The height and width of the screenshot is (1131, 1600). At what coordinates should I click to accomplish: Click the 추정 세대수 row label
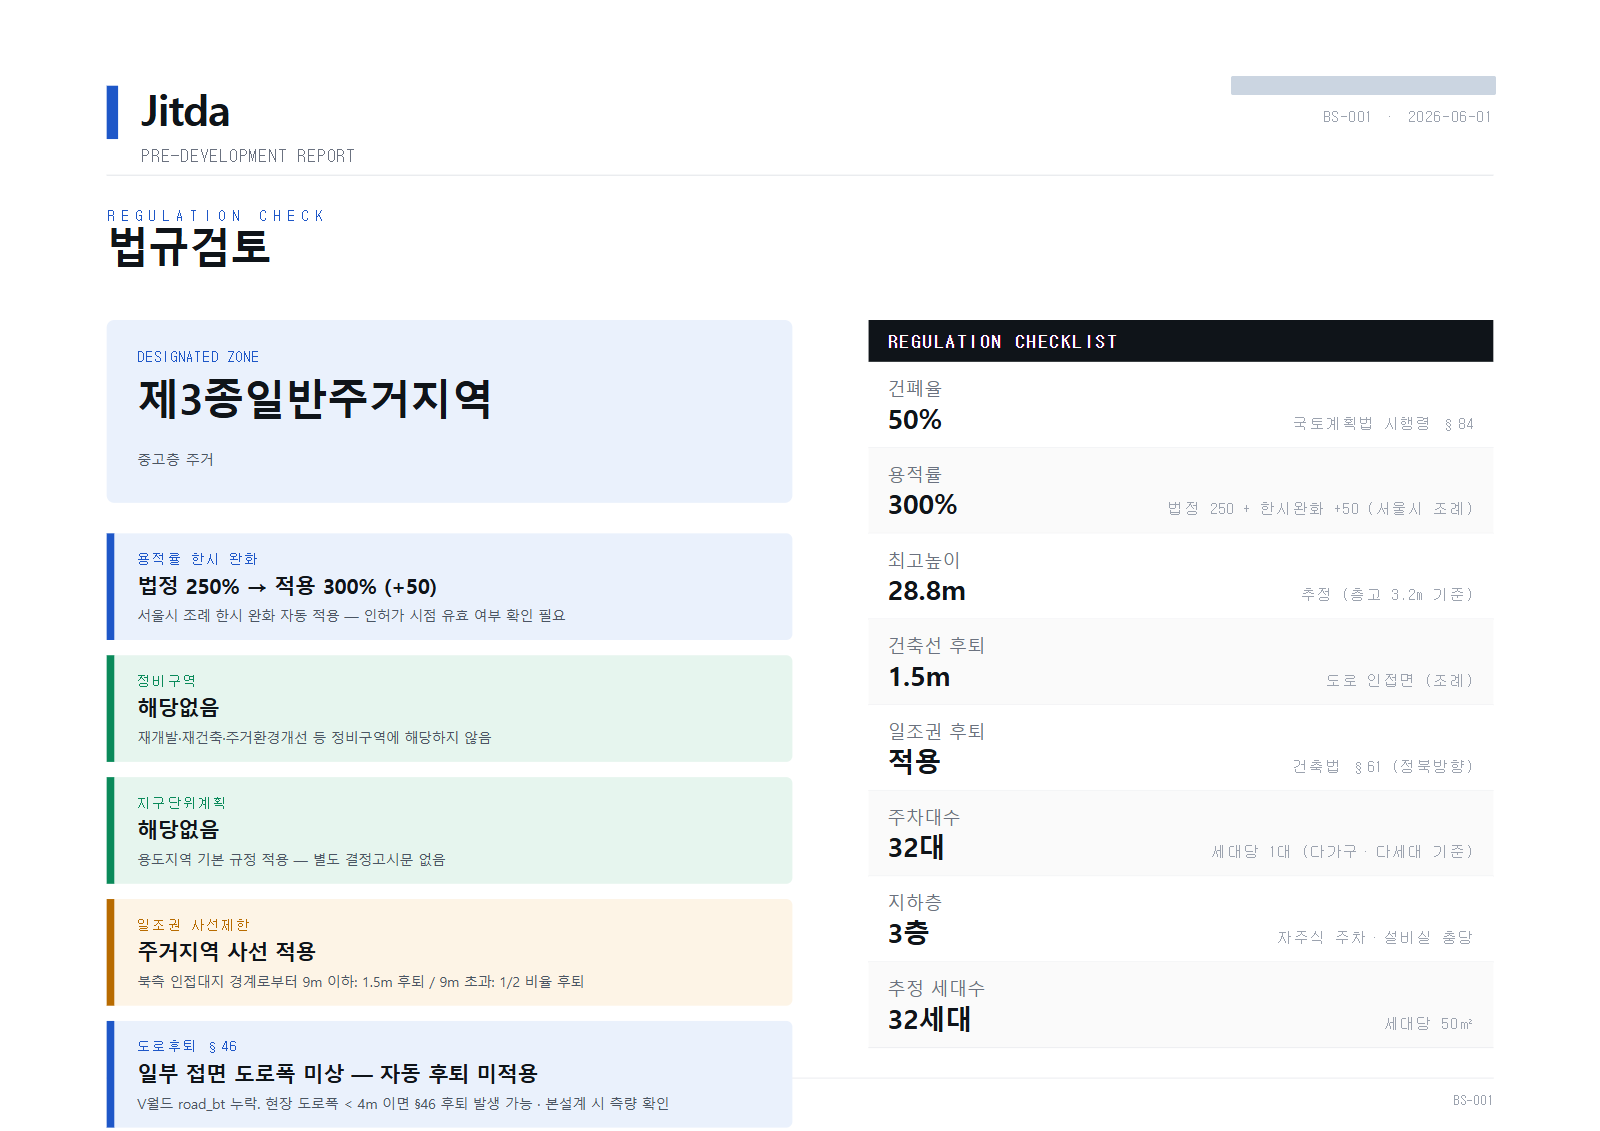coord(936,989)
